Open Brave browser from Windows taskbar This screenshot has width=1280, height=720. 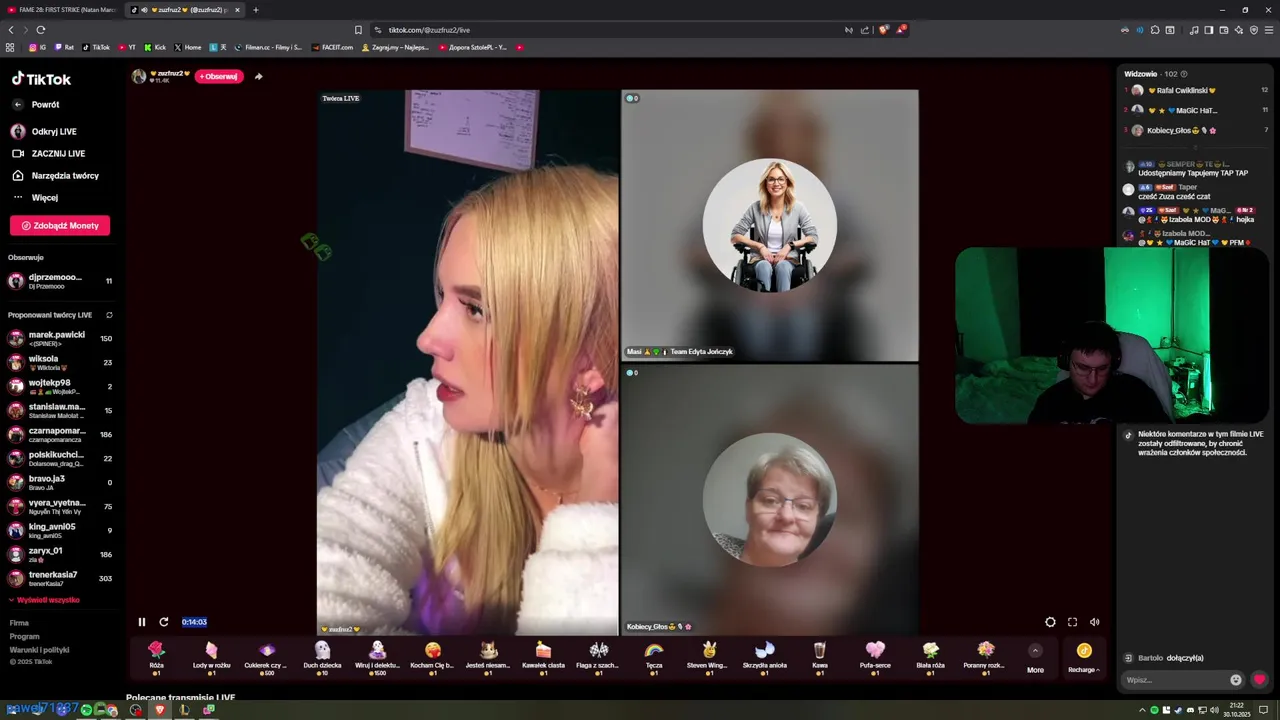coord(159,710)
